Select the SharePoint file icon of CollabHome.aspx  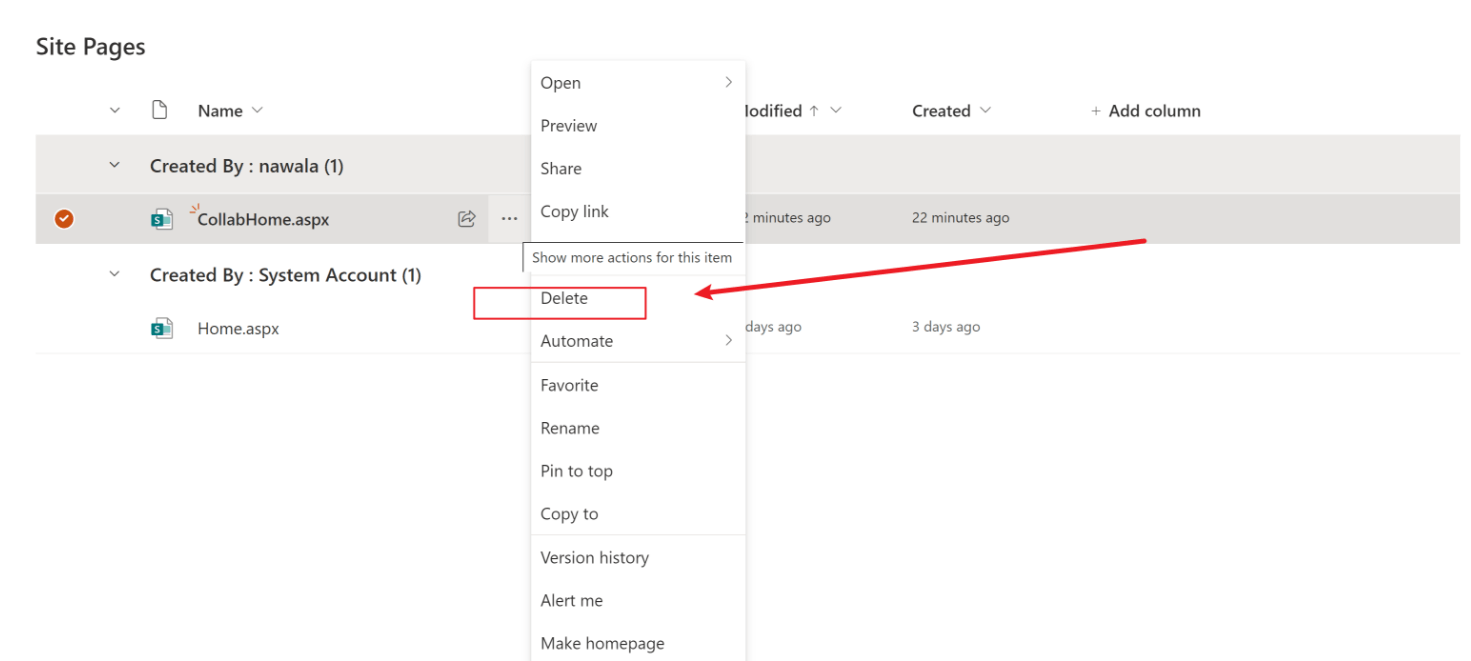coord(162,219)
